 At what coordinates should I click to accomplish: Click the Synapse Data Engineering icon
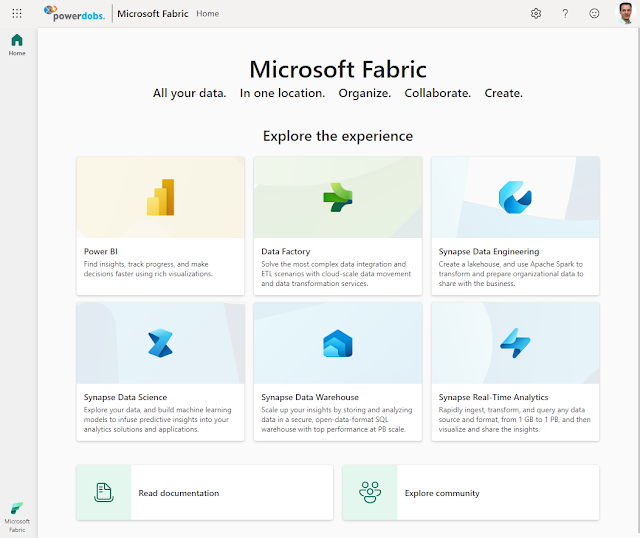tap(515, 197)
